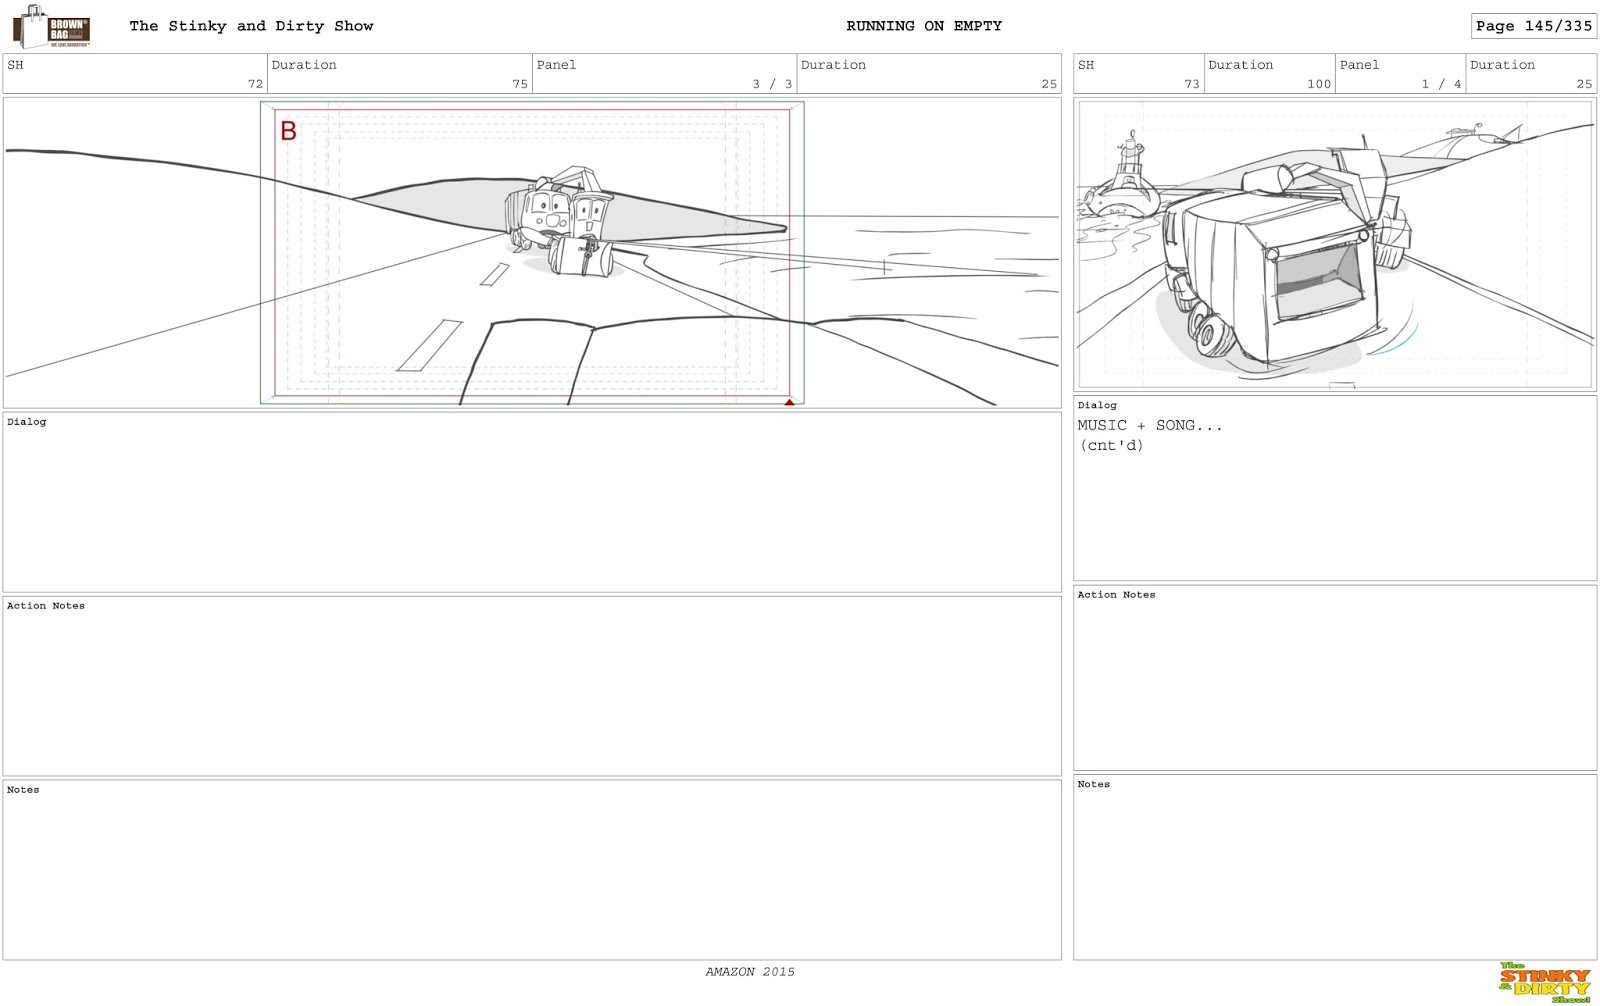Click the SH 73 header cell

click(1139, 74)
